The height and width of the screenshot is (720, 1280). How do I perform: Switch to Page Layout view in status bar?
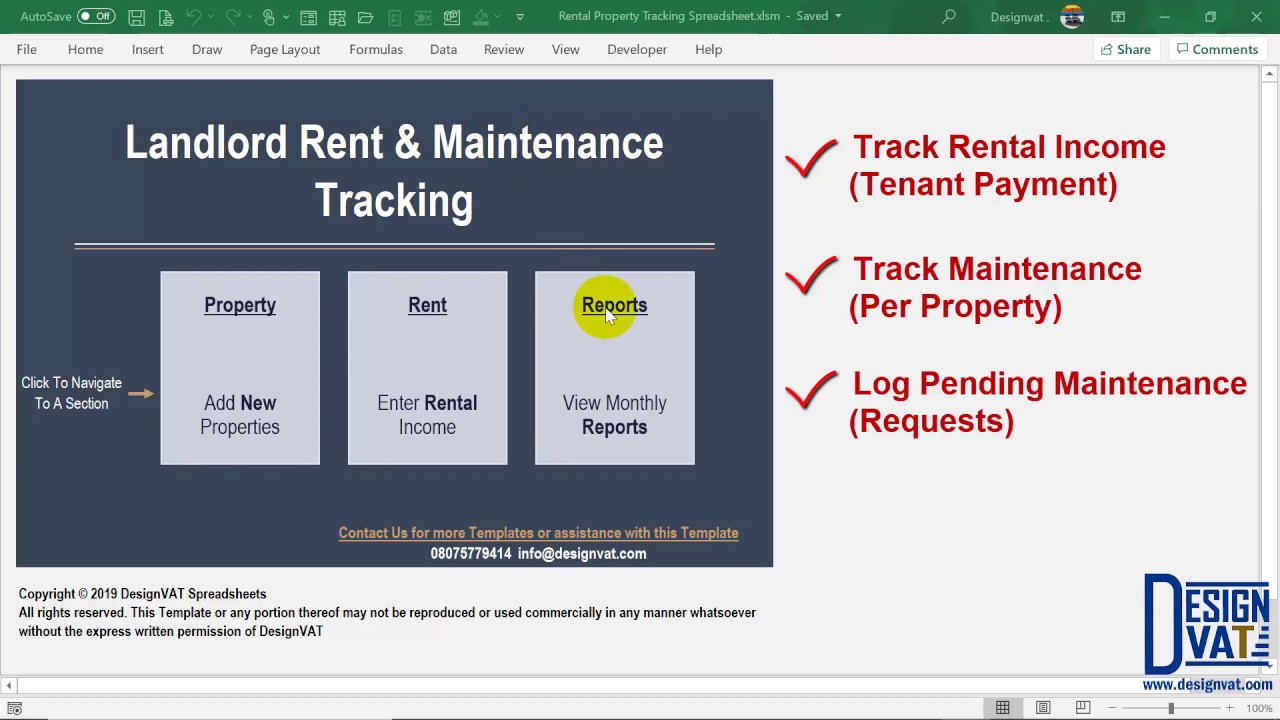pos(1043,708)
